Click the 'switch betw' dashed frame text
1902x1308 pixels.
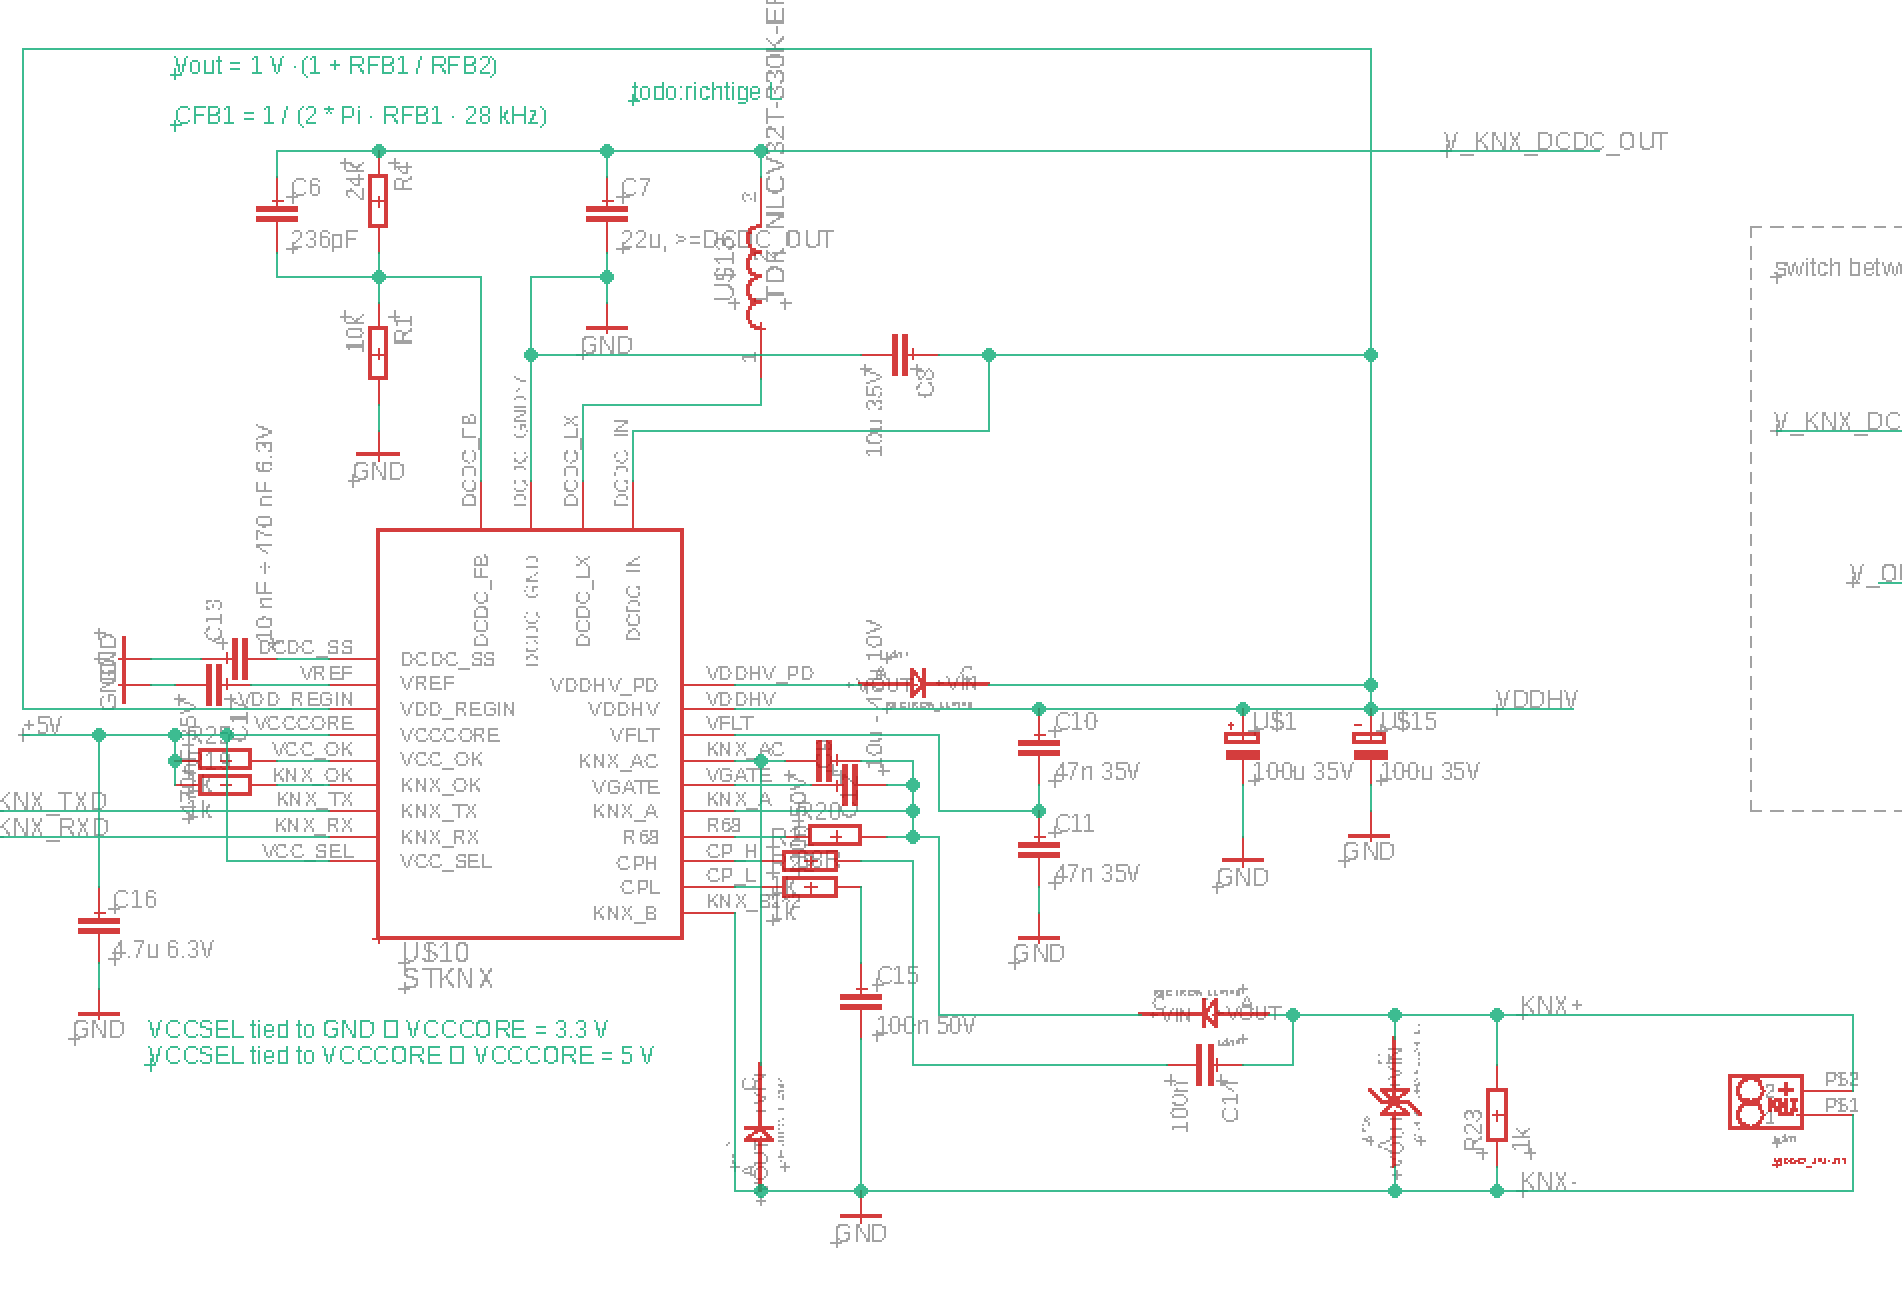click(1838, 268)
